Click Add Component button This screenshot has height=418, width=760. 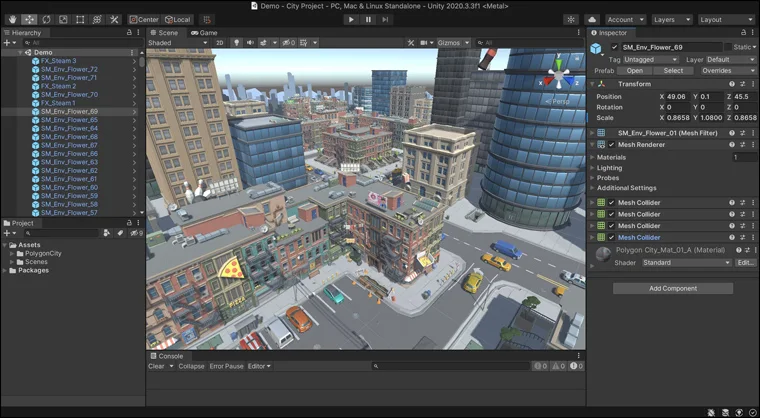click(673, 289)
